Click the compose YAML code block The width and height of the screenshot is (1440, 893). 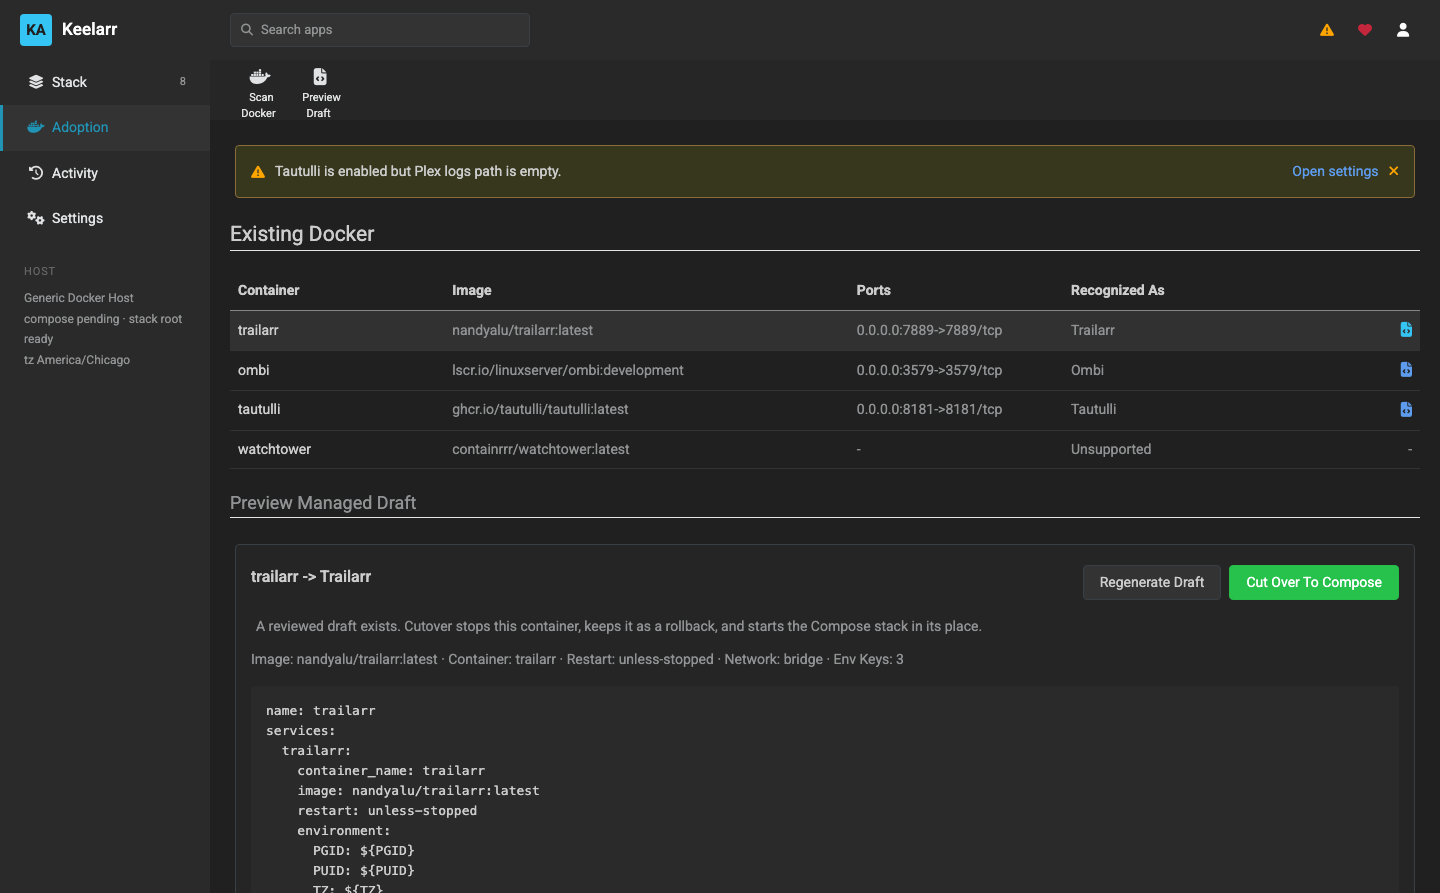click(x=825, y=790)
